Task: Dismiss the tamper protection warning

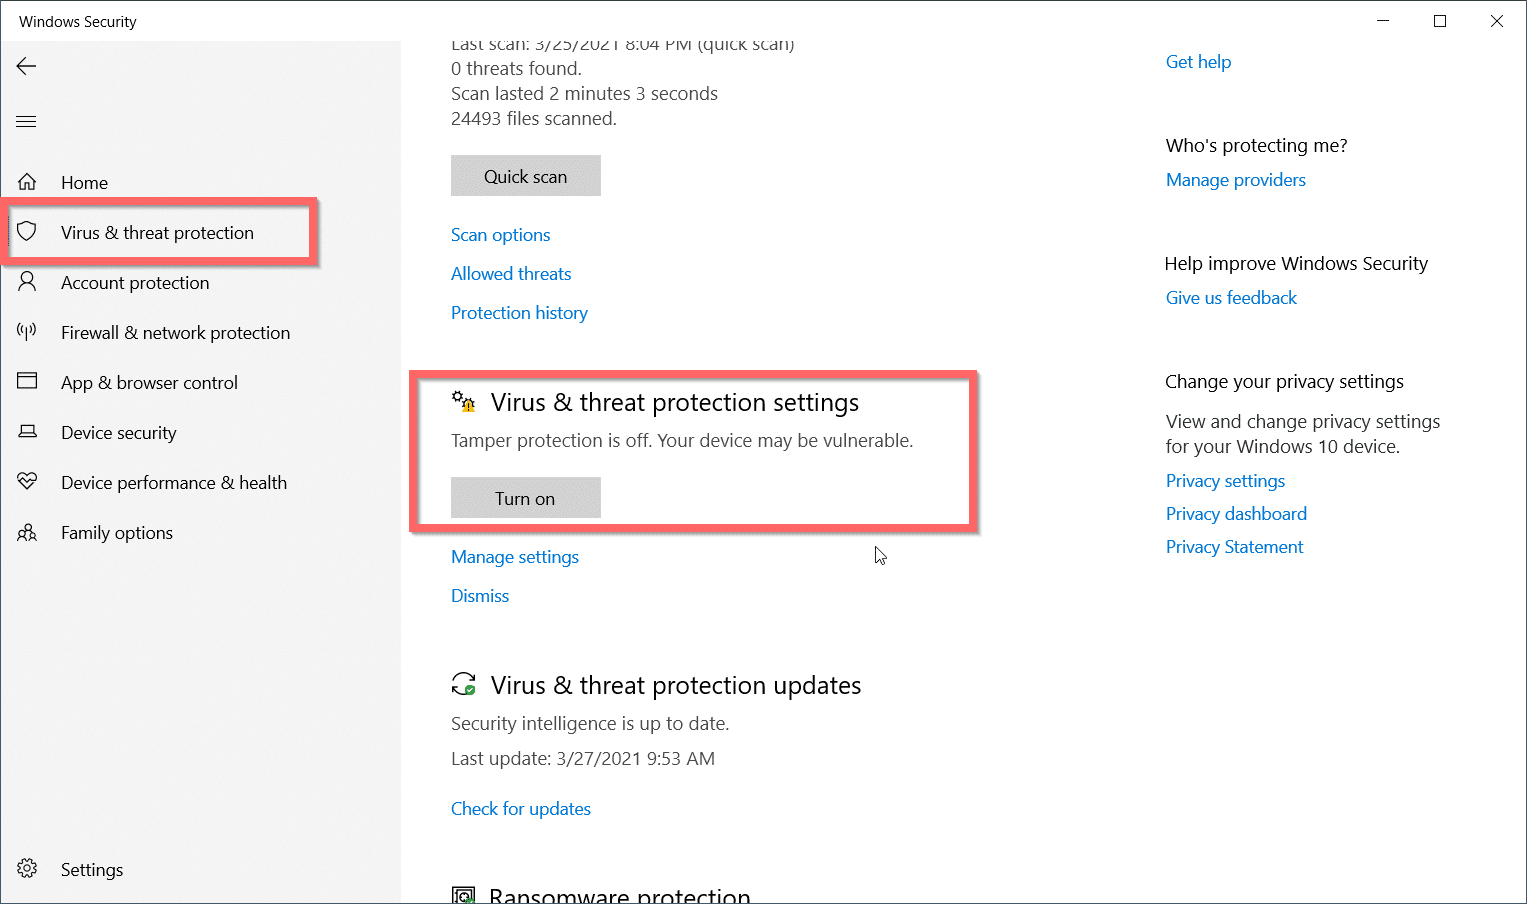Action: [480, 596]
